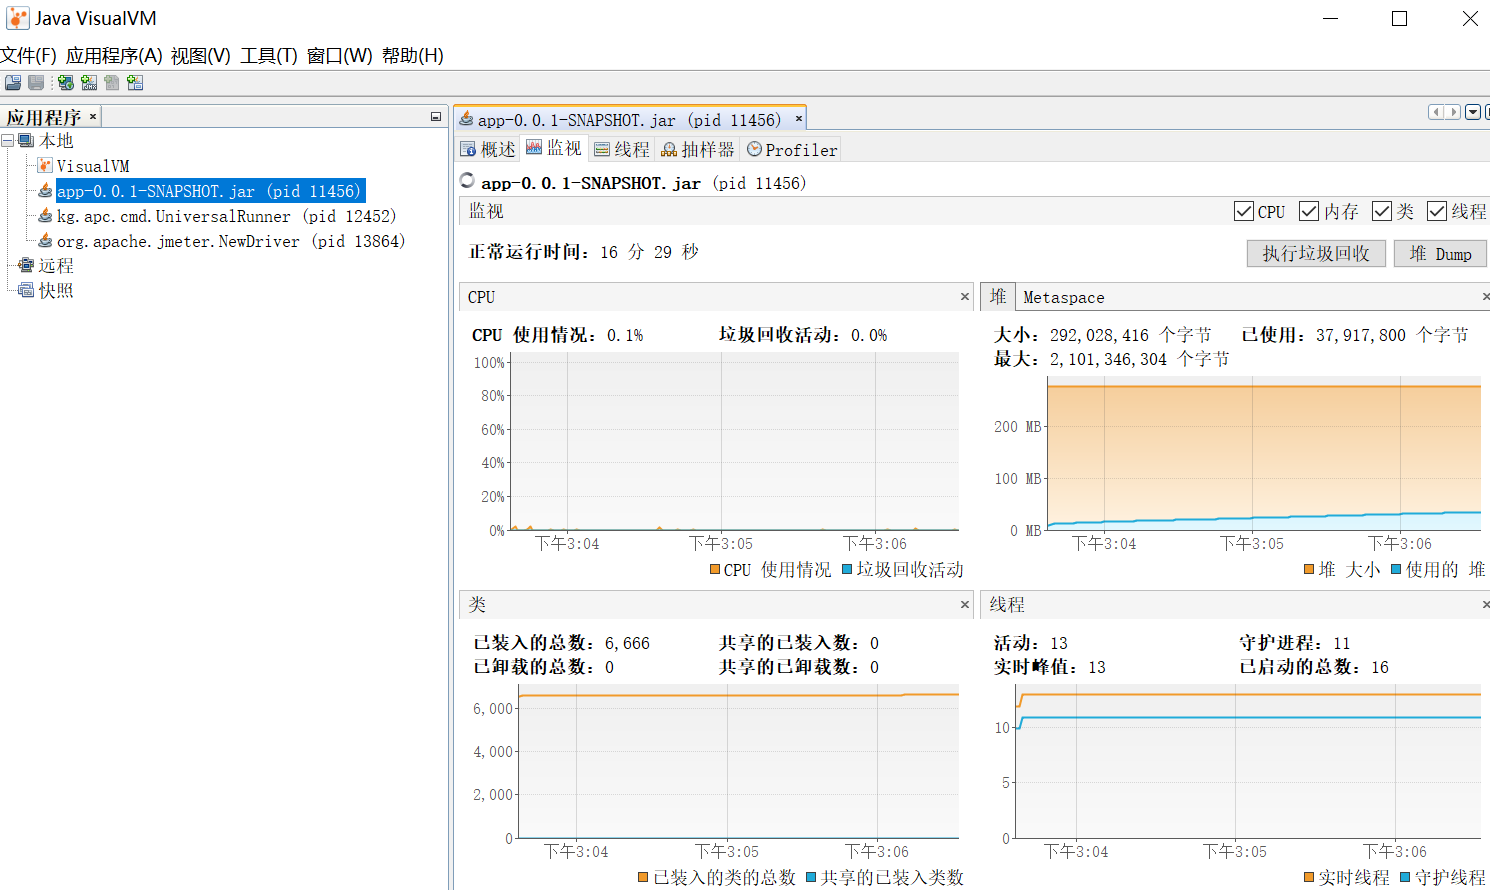Image resolution: width=1490 pixels, height=890 pixels.
Task: Switch to the 抽样器 tab
Action: pyautogui.click(x=698, y=149)
